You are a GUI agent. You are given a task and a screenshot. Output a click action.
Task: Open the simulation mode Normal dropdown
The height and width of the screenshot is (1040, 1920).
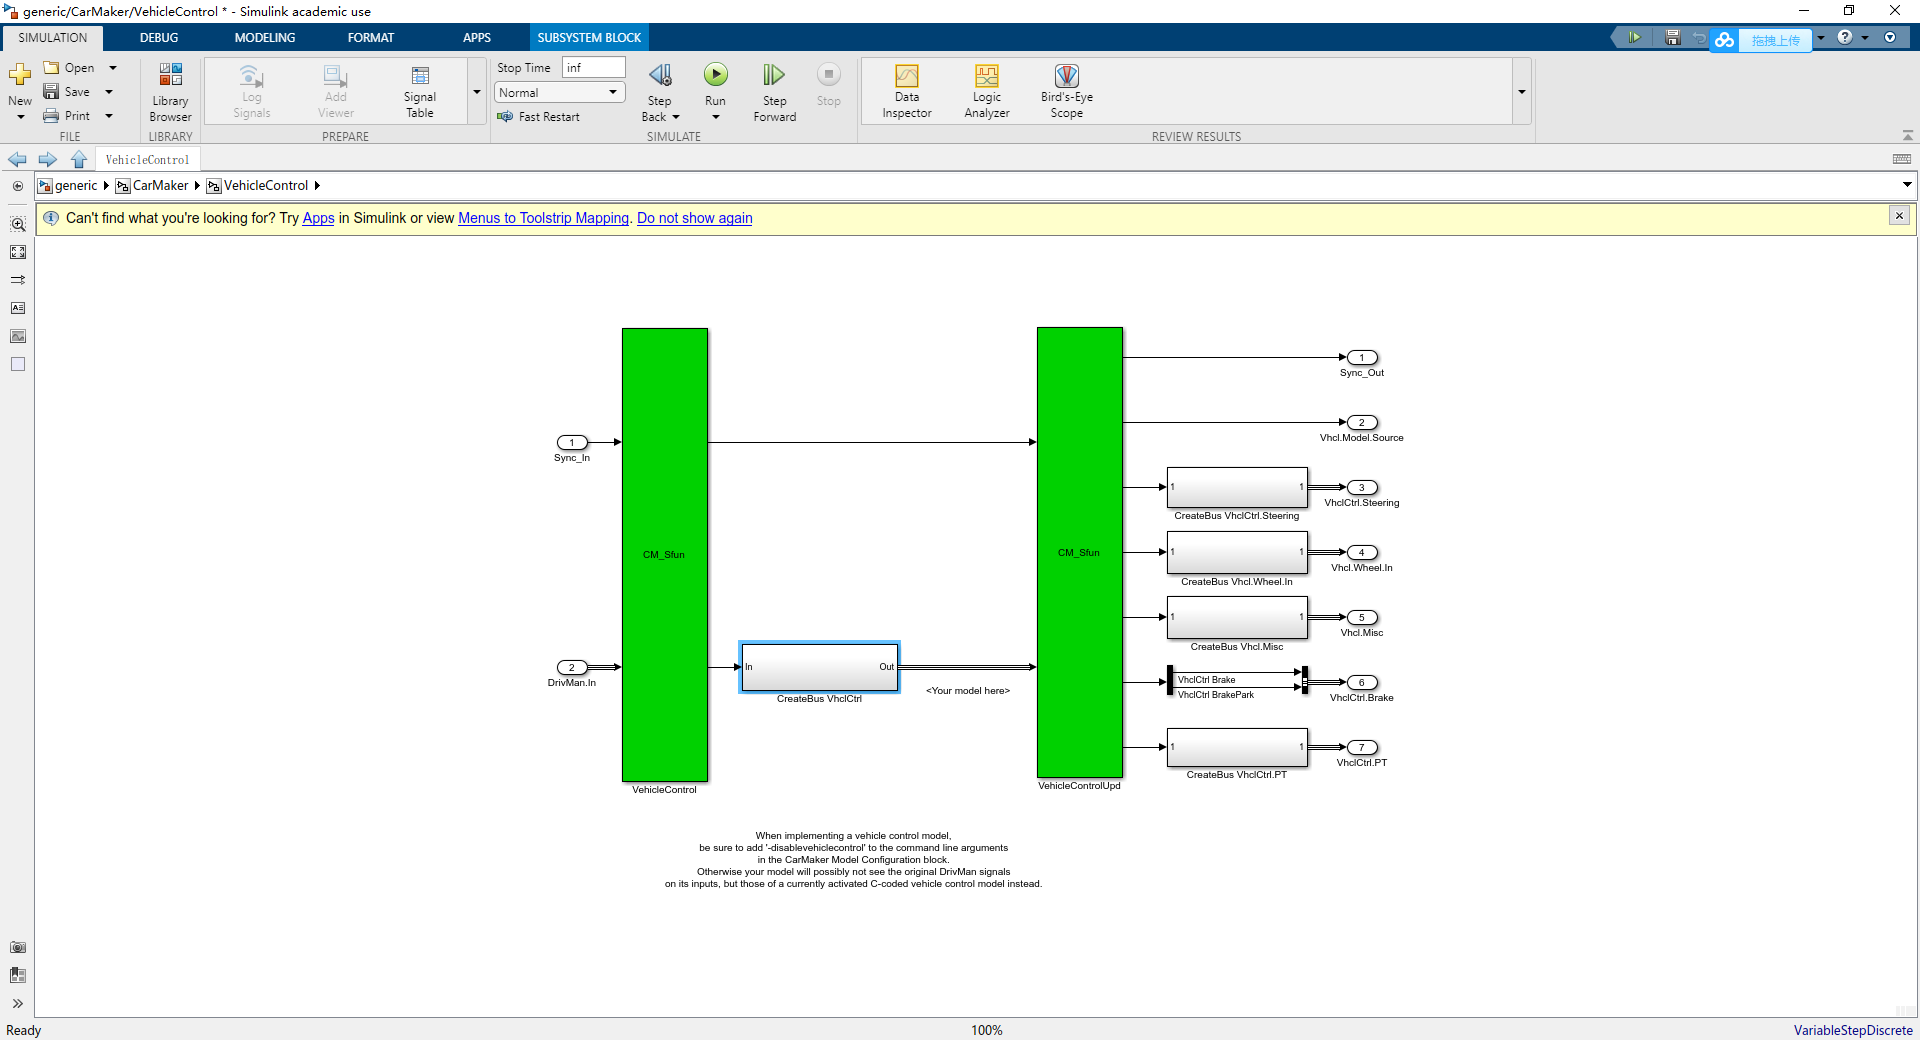click(560, 92)
